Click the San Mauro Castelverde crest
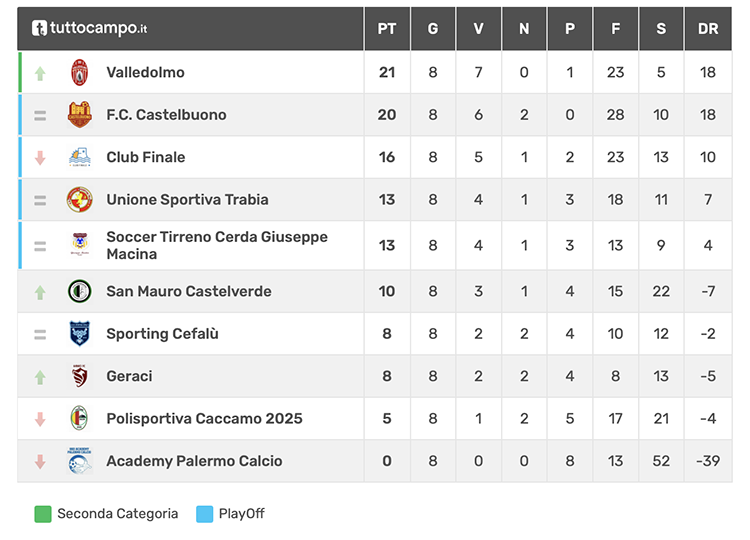750x540 pixels. (79, 291)
